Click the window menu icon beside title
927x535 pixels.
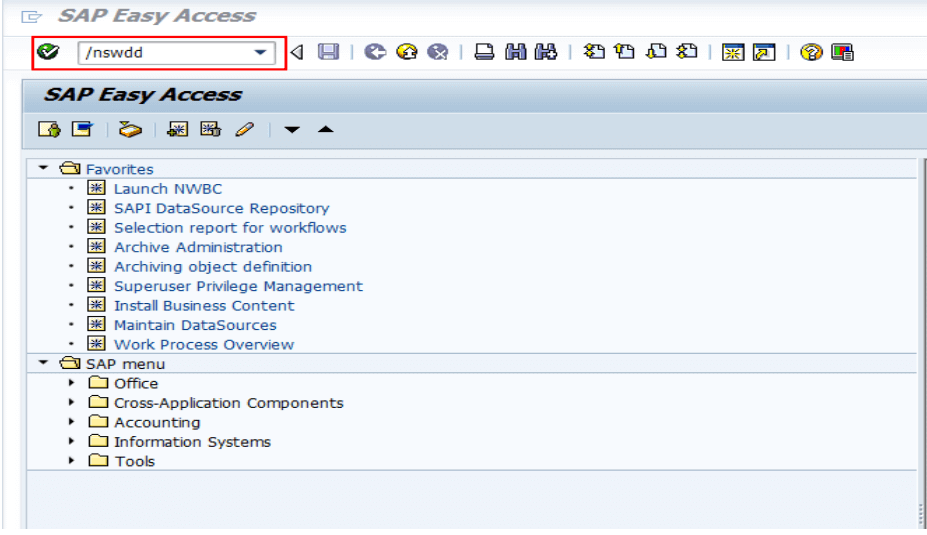point(31,17)
